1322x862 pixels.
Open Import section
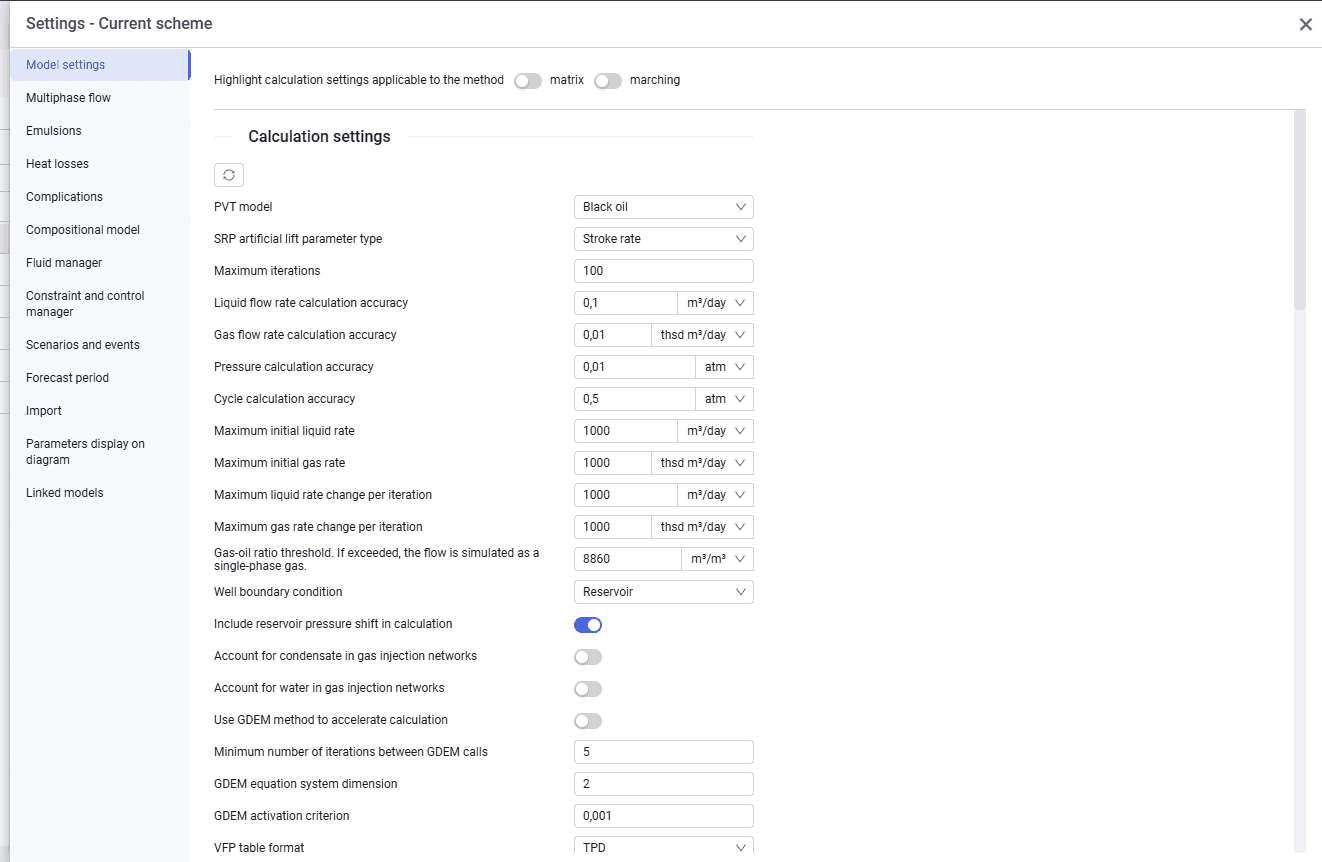coord(100,411)
